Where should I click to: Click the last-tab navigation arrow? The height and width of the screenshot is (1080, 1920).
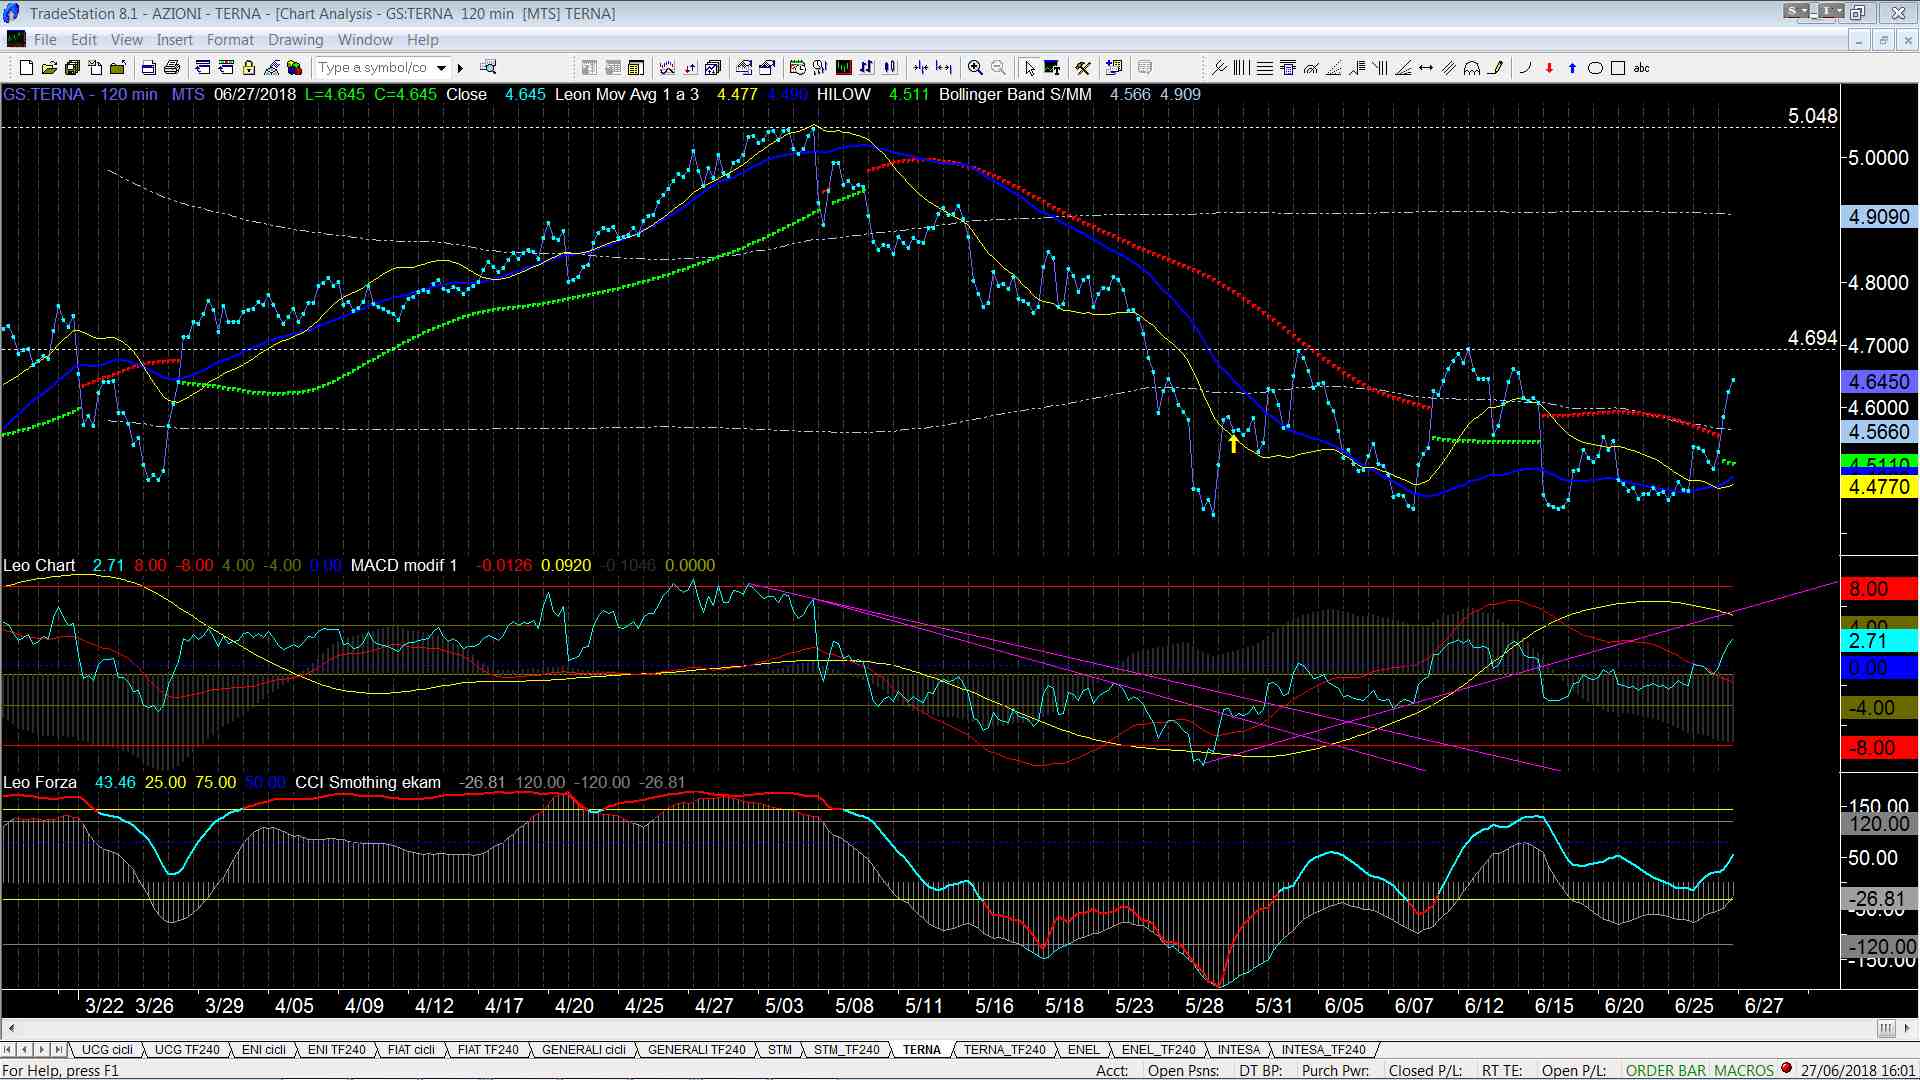tap(58, 1050)
